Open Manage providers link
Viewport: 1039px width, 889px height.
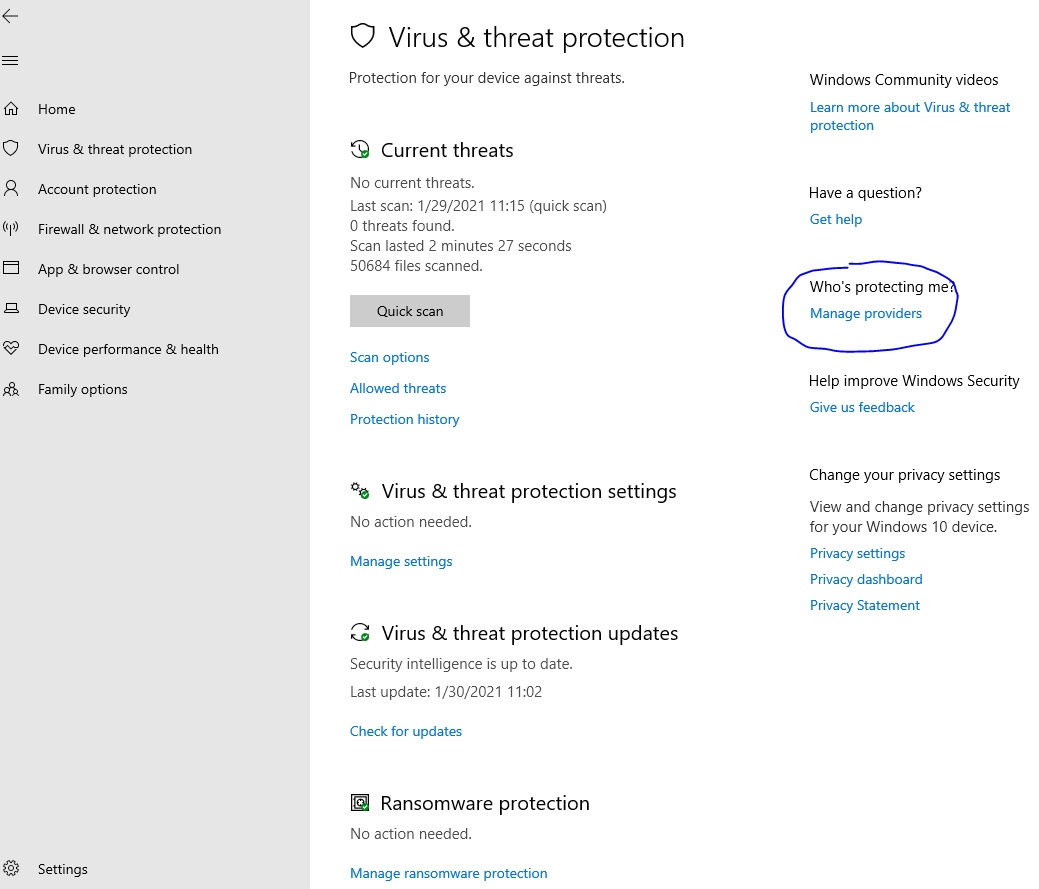click(865, 313)
